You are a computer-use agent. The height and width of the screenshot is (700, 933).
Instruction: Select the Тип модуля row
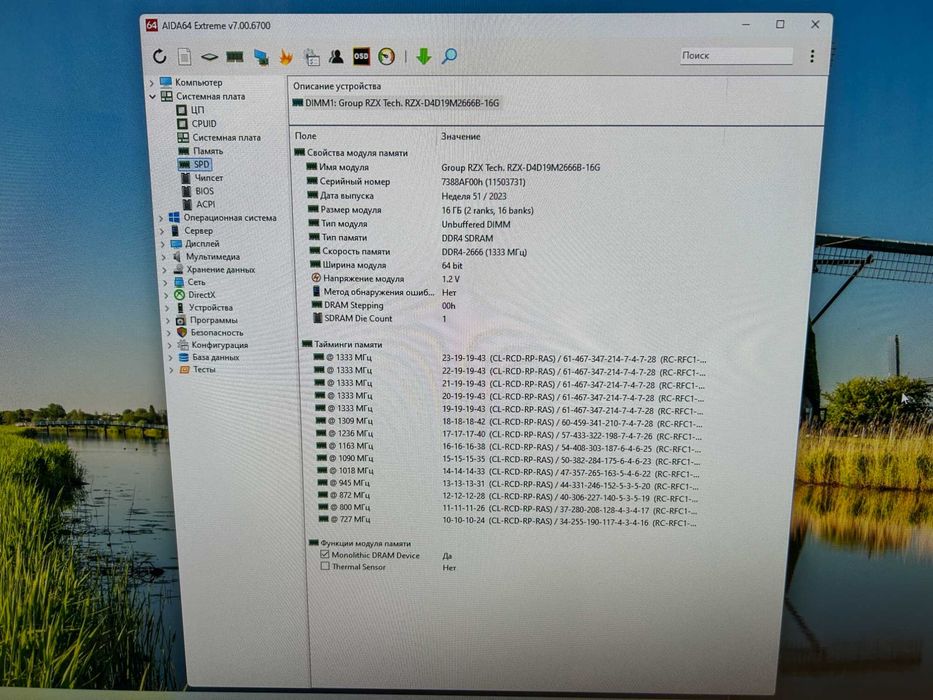point(409,224)
